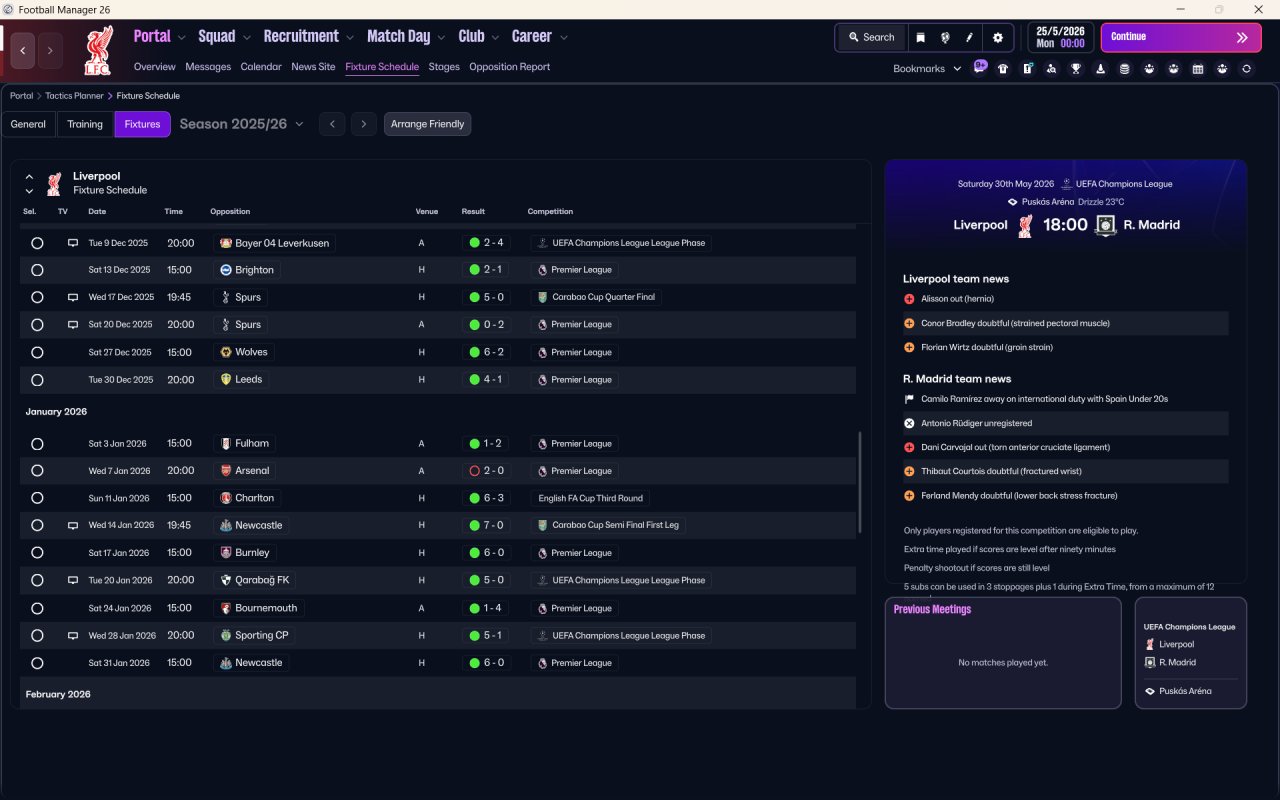Expand the Portal menu chevron
Image resolution: width=1280 pixels, height=800 pixels.
[181, 38]
